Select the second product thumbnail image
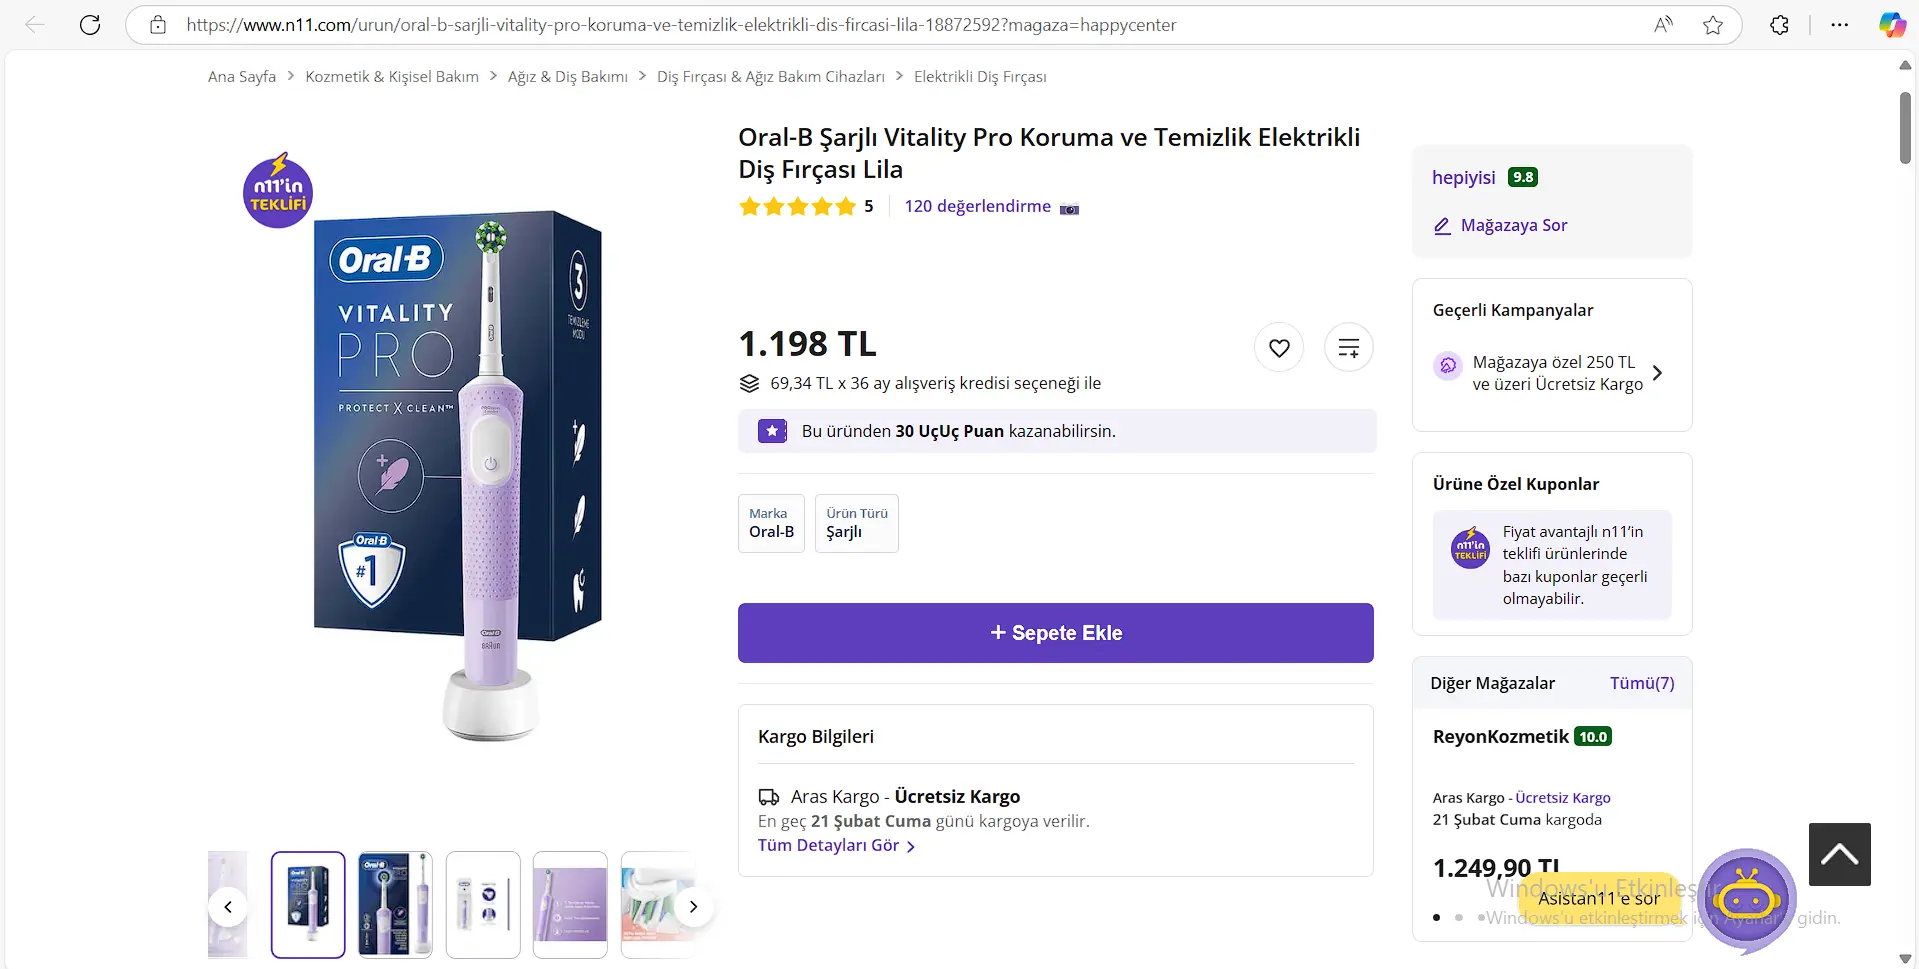 pos(396,905)
